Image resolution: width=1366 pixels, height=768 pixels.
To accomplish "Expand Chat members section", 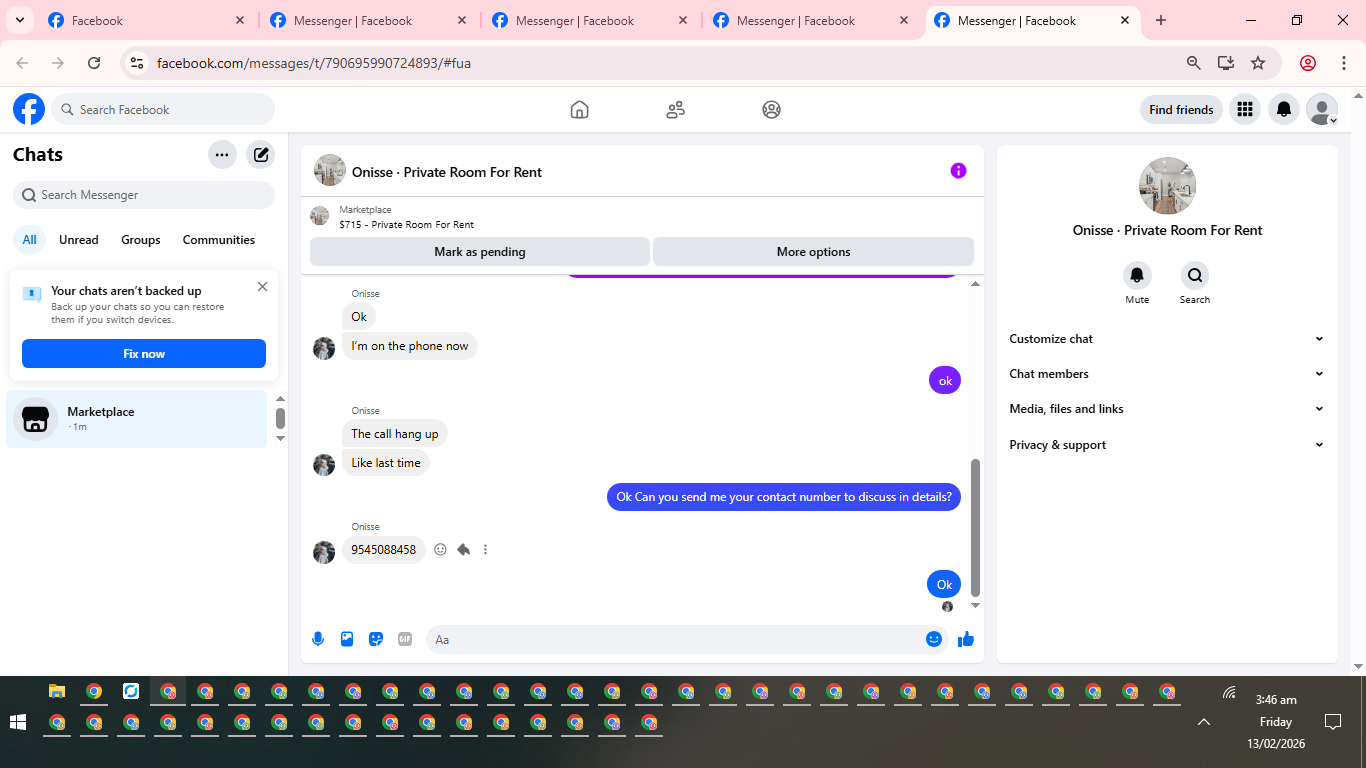I will point(1167,374).
